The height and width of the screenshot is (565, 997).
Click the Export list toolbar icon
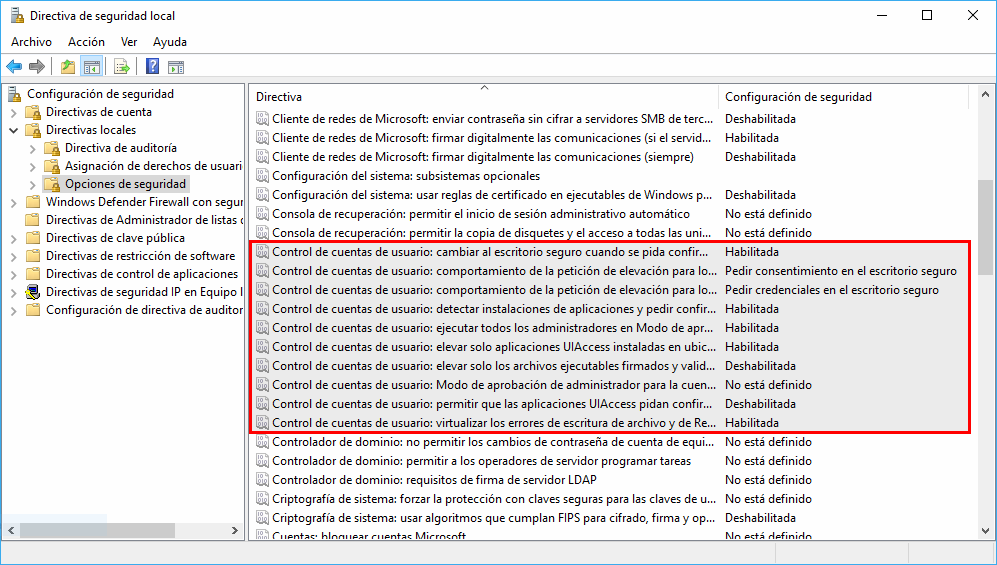tap(122, 67)
